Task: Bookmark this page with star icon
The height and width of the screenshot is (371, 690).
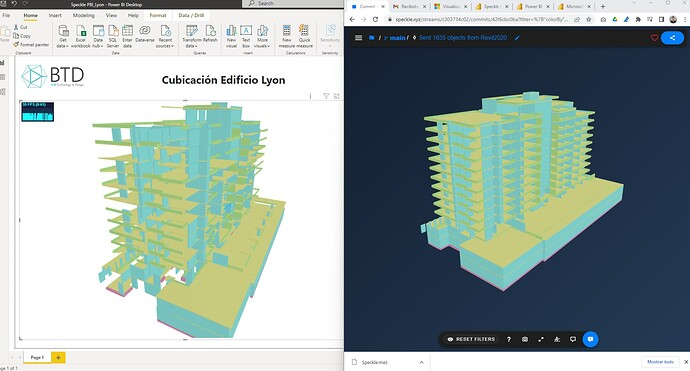Action: (x=589, y=19)
